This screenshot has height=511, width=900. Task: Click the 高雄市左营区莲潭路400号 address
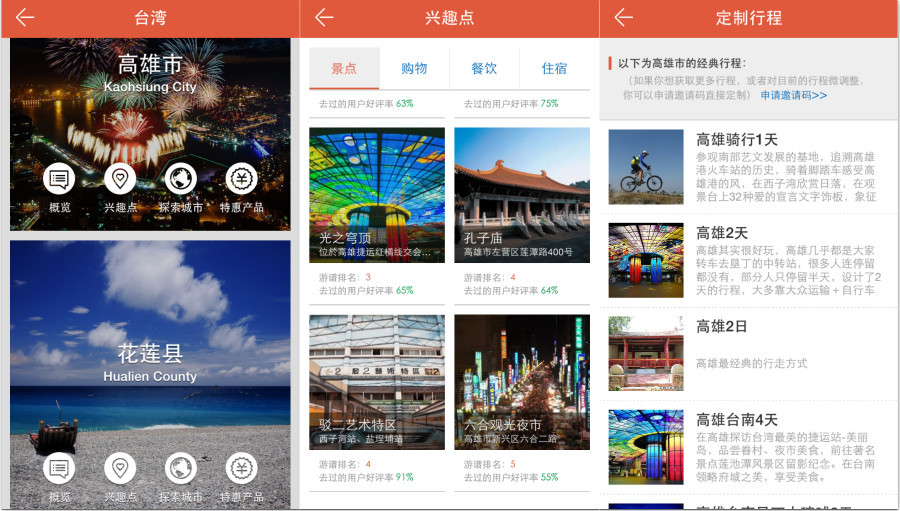(518, 252)
